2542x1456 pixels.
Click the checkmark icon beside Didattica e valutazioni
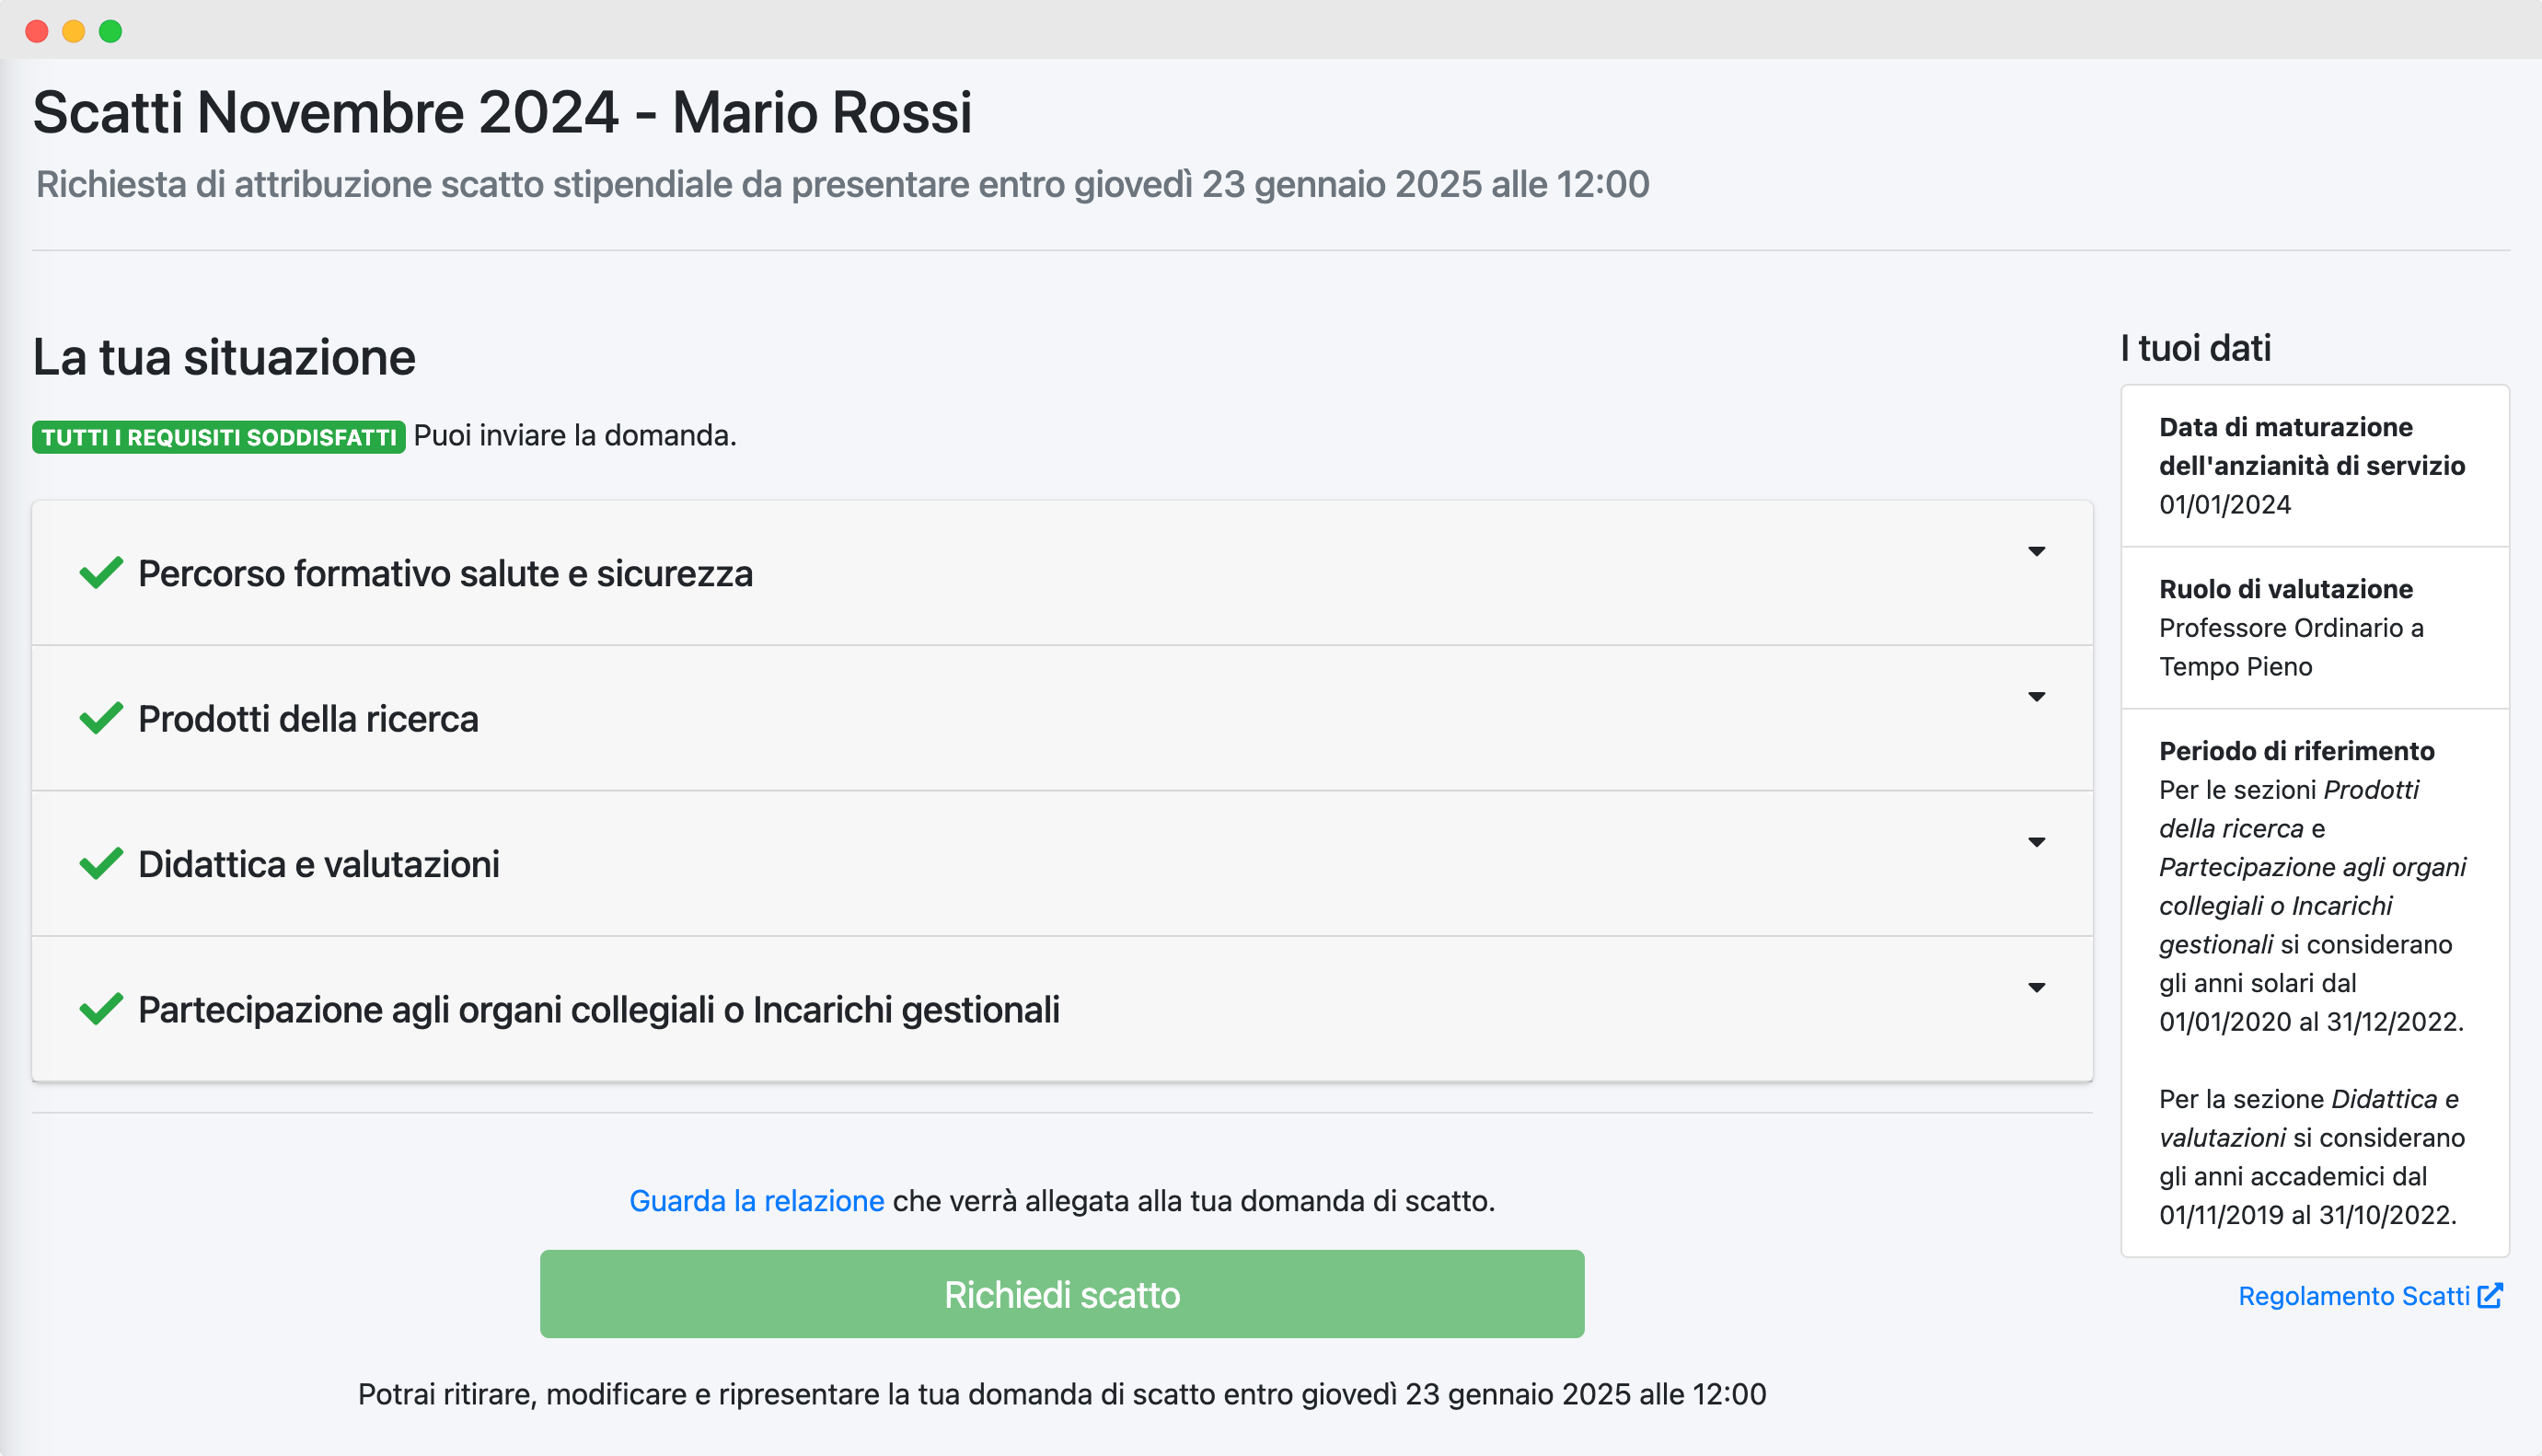click(x=101, y=863)
